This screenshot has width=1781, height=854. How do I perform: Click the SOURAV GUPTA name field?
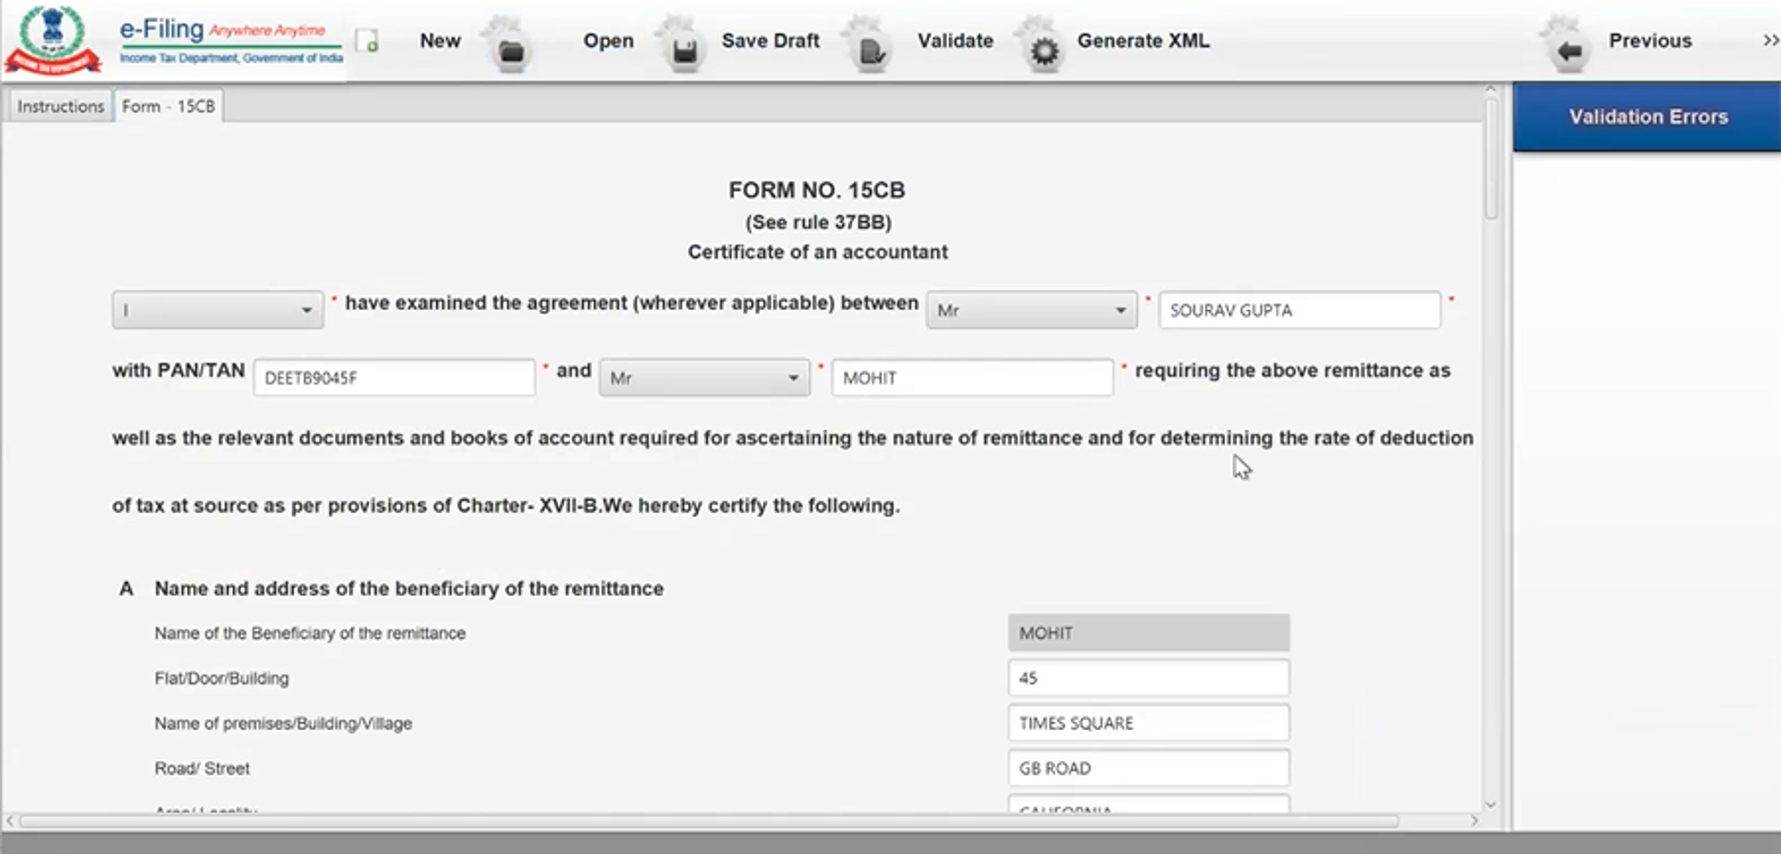1299,311
